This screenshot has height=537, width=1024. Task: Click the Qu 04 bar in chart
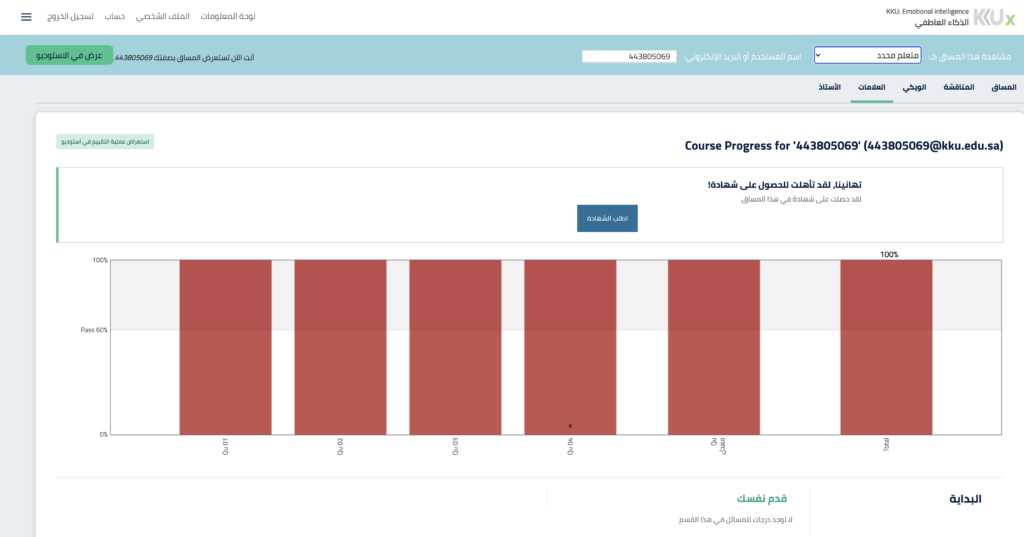click(x=570, y=347)
